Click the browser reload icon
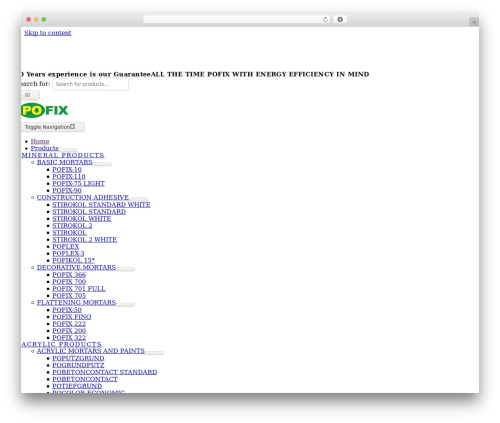 [325, 20]
